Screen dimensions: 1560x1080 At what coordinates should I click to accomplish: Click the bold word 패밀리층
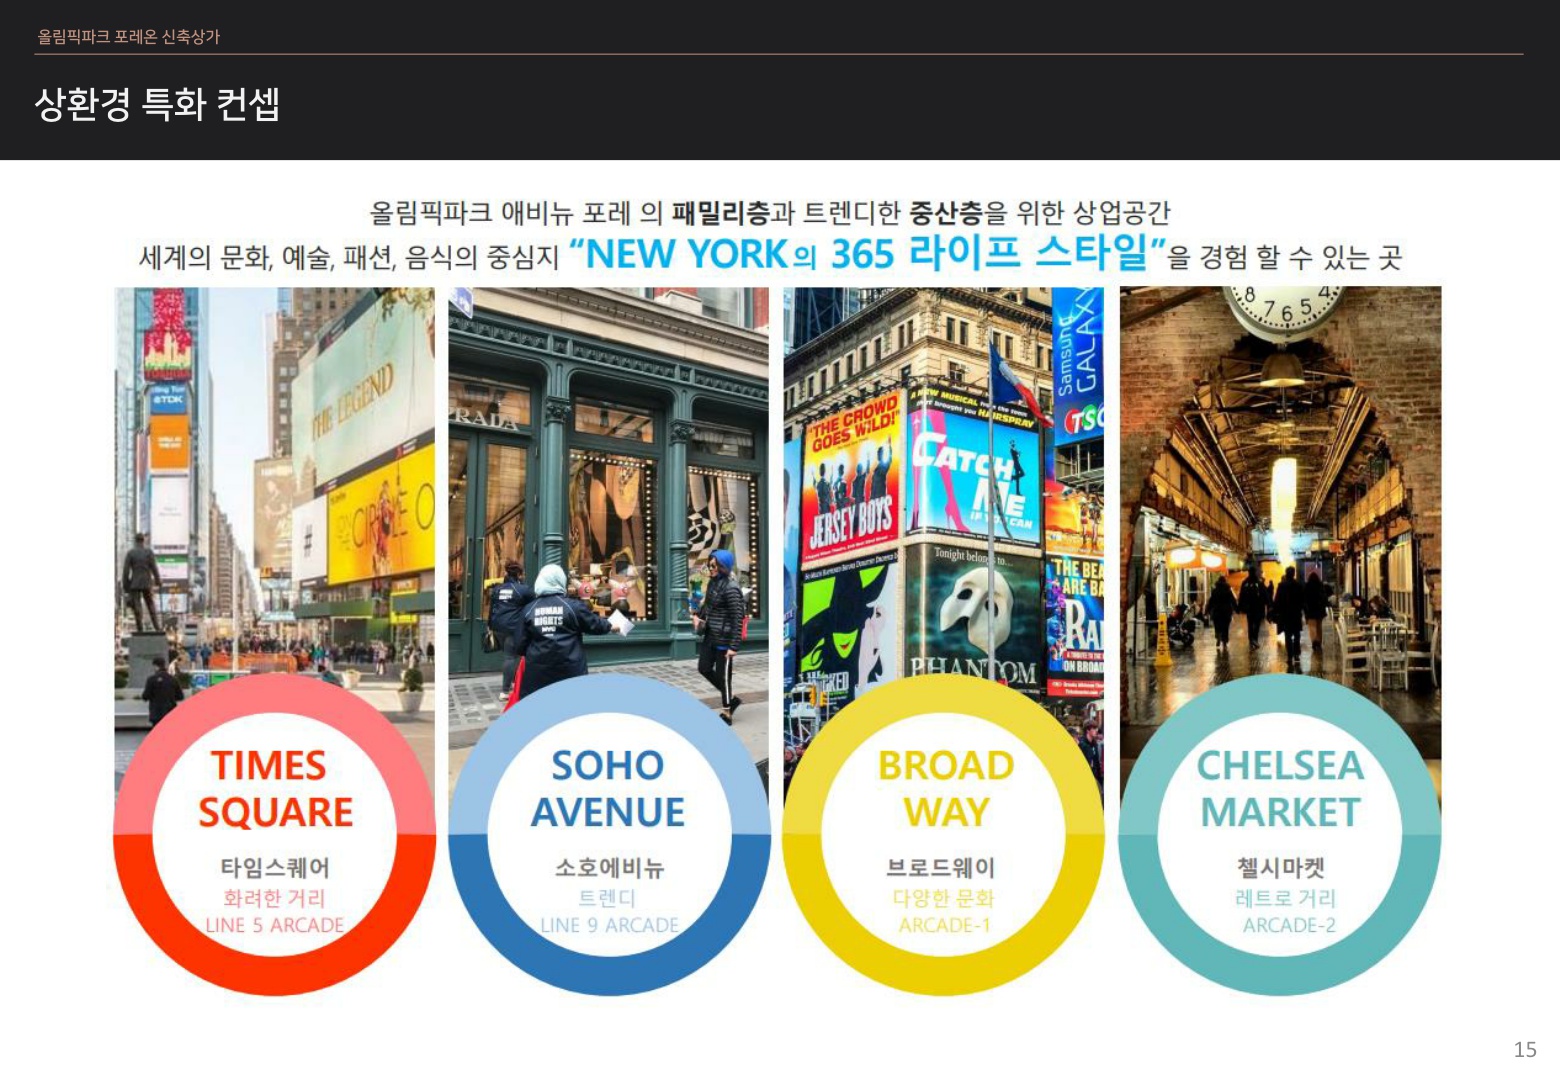[x=720, y=212]
